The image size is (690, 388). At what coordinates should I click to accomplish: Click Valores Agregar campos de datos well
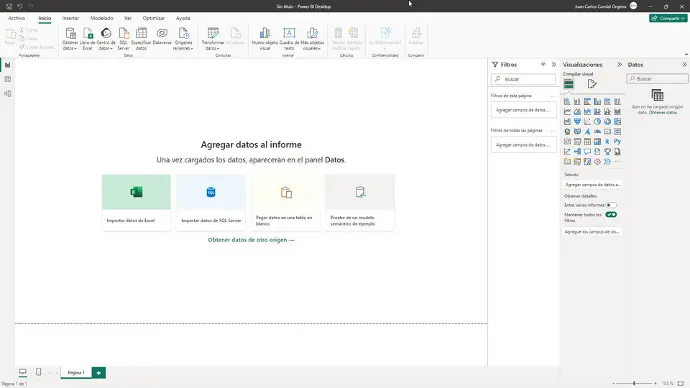click(592, 185)
